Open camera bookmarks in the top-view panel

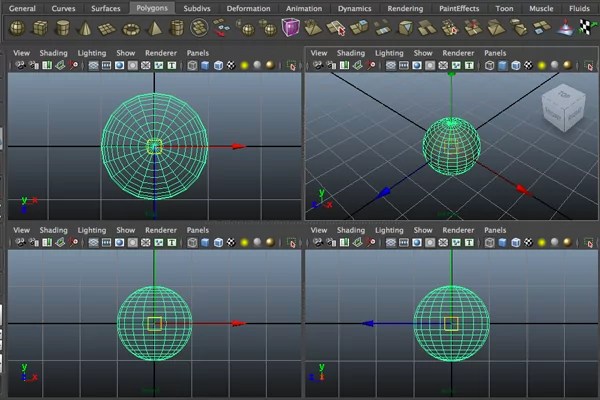[47, 65]
